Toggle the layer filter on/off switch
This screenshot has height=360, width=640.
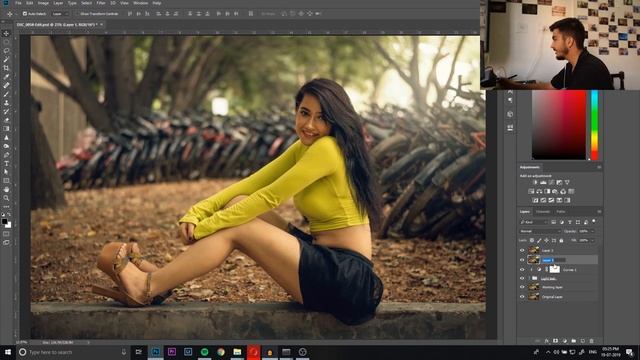(x=594, y=222)
